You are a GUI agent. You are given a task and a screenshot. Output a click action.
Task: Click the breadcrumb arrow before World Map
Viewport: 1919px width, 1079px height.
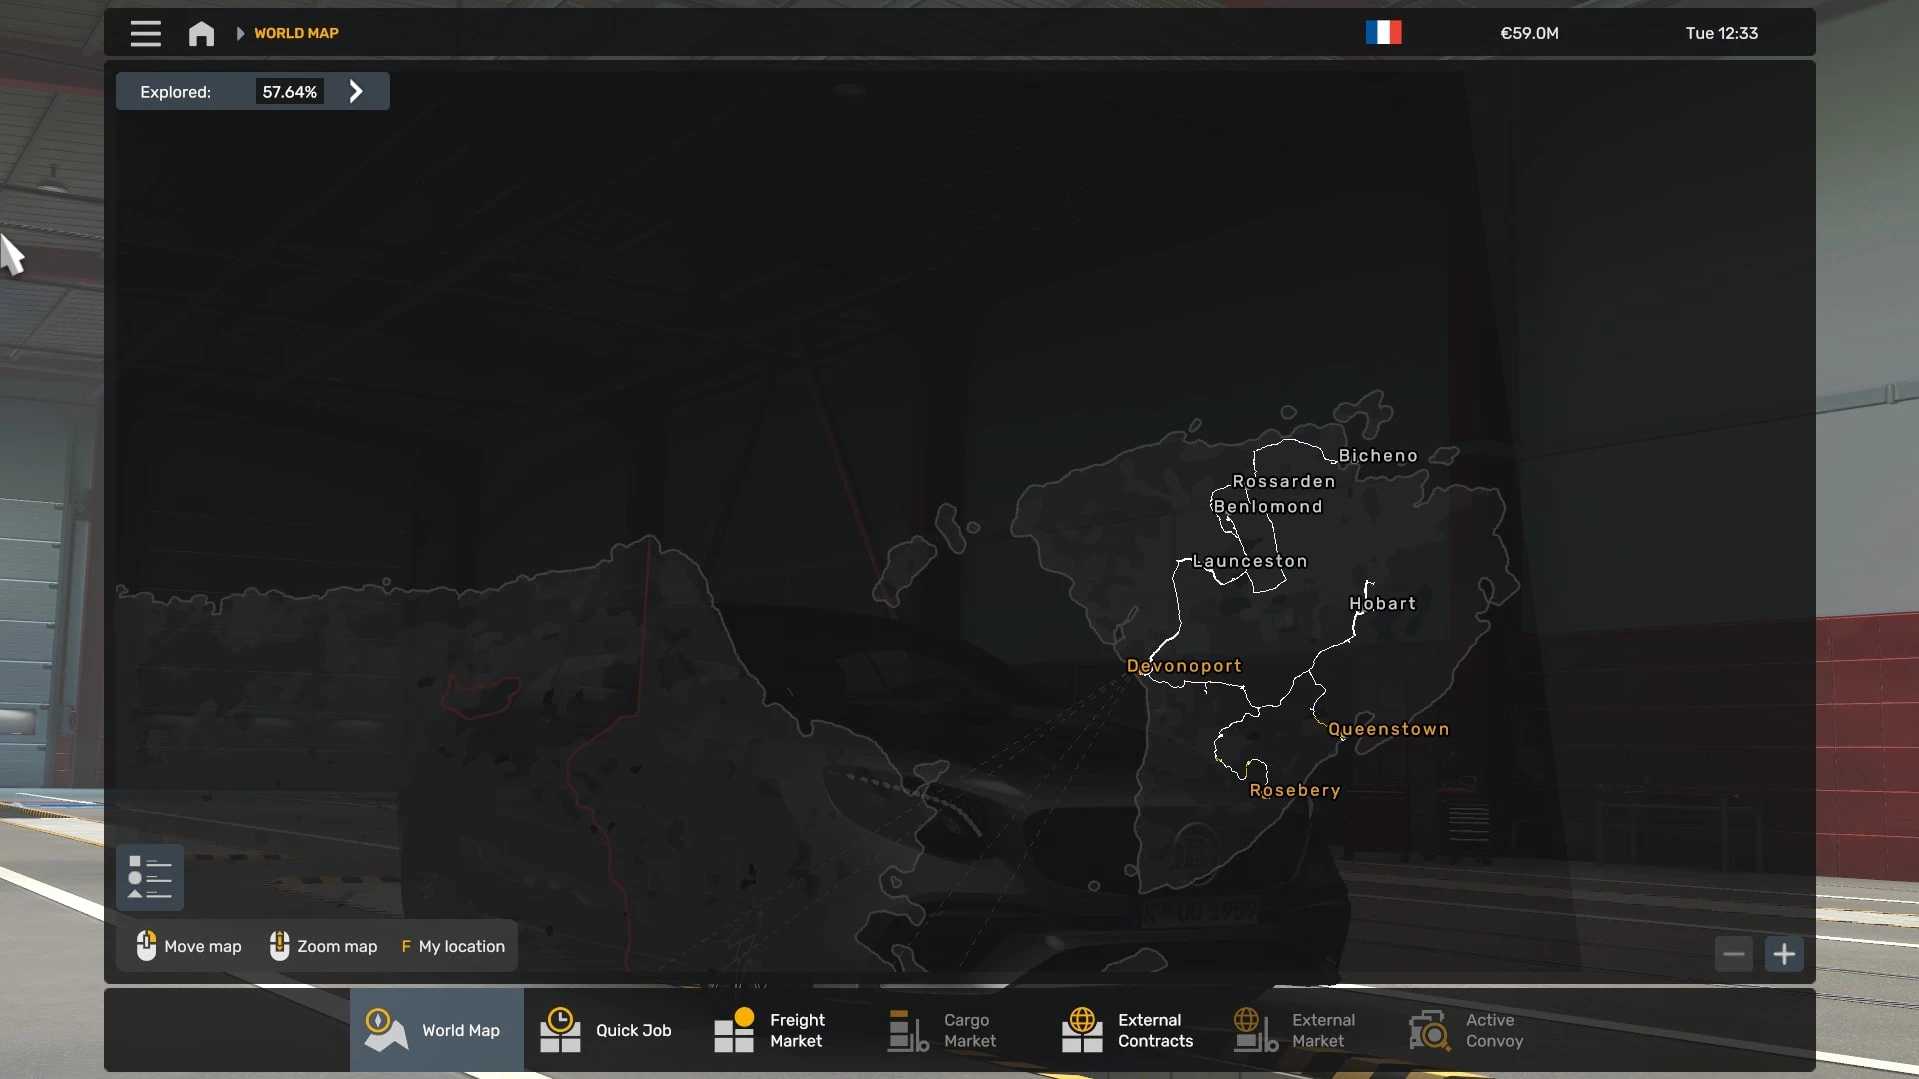pos(240,34)
